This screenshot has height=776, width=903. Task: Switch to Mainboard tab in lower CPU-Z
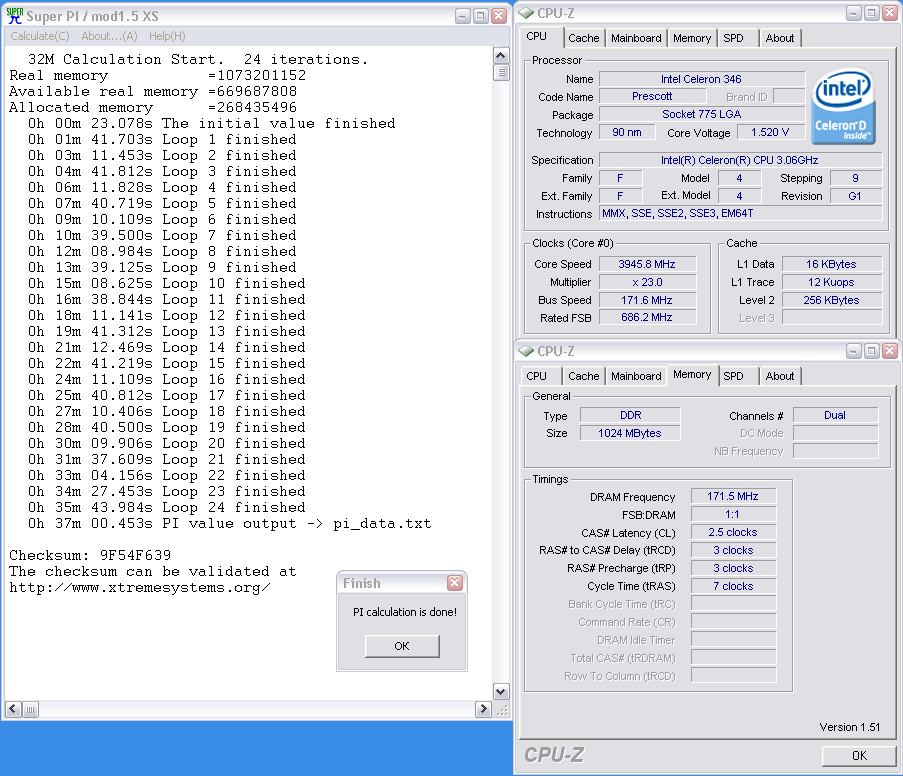[x=636, y=376]
